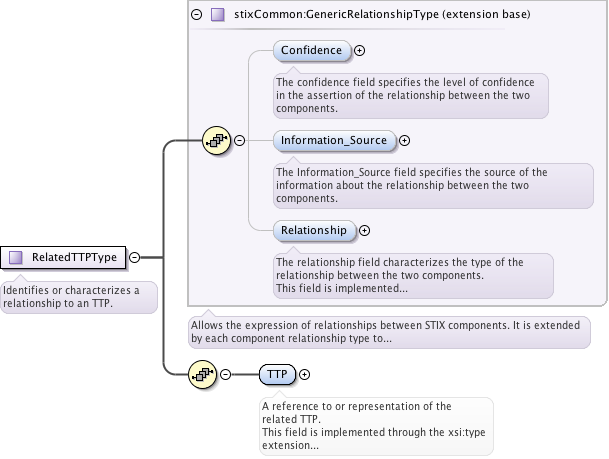Select the Confidence element node
609x459 pixels.
pos(311,50)
